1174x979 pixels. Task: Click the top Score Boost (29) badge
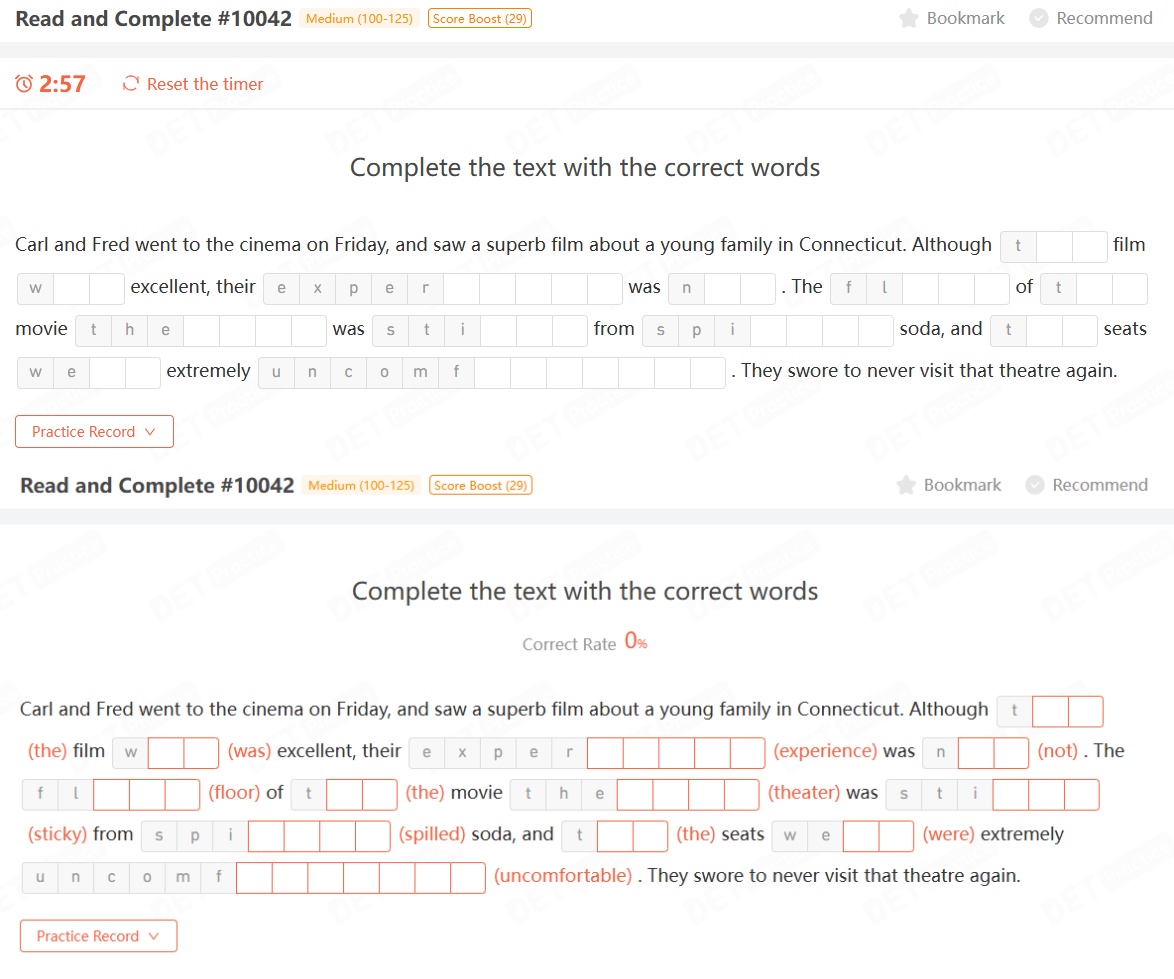(480, 19)
